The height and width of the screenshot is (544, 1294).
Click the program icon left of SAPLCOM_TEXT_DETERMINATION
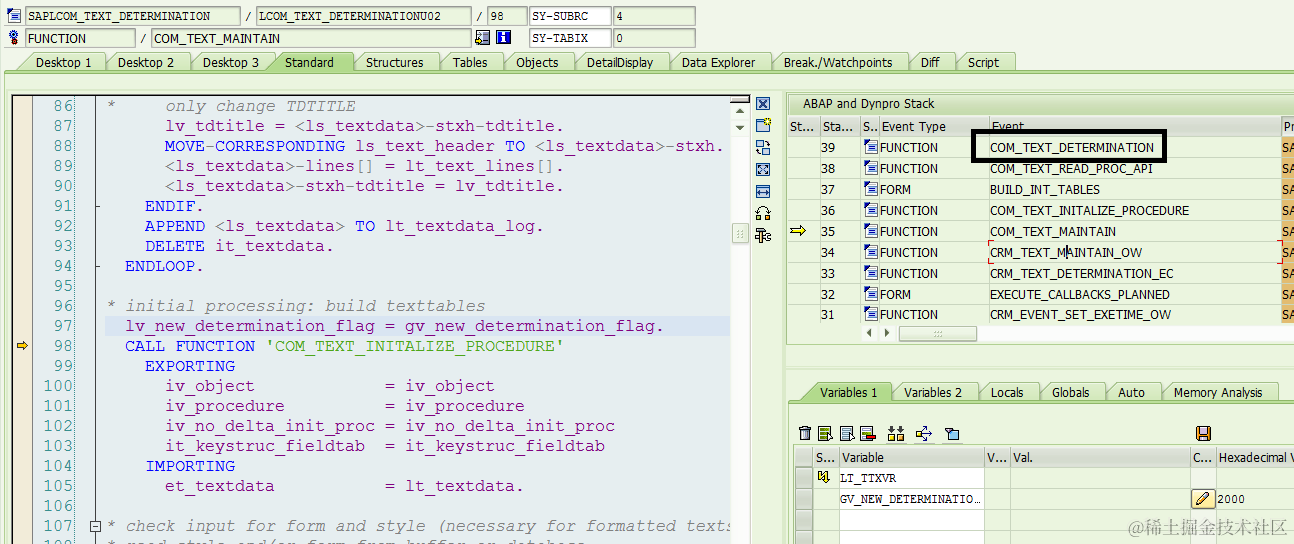pyautogui.click(x=14, y=16)
